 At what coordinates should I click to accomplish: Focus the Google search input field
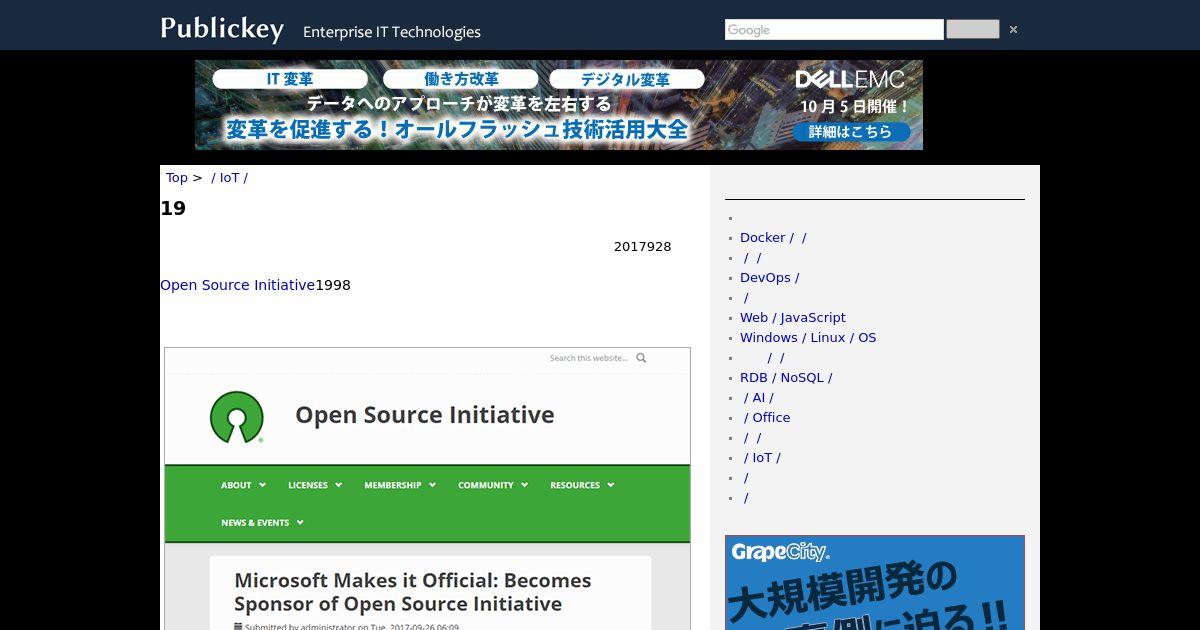[x=834, y=30]
